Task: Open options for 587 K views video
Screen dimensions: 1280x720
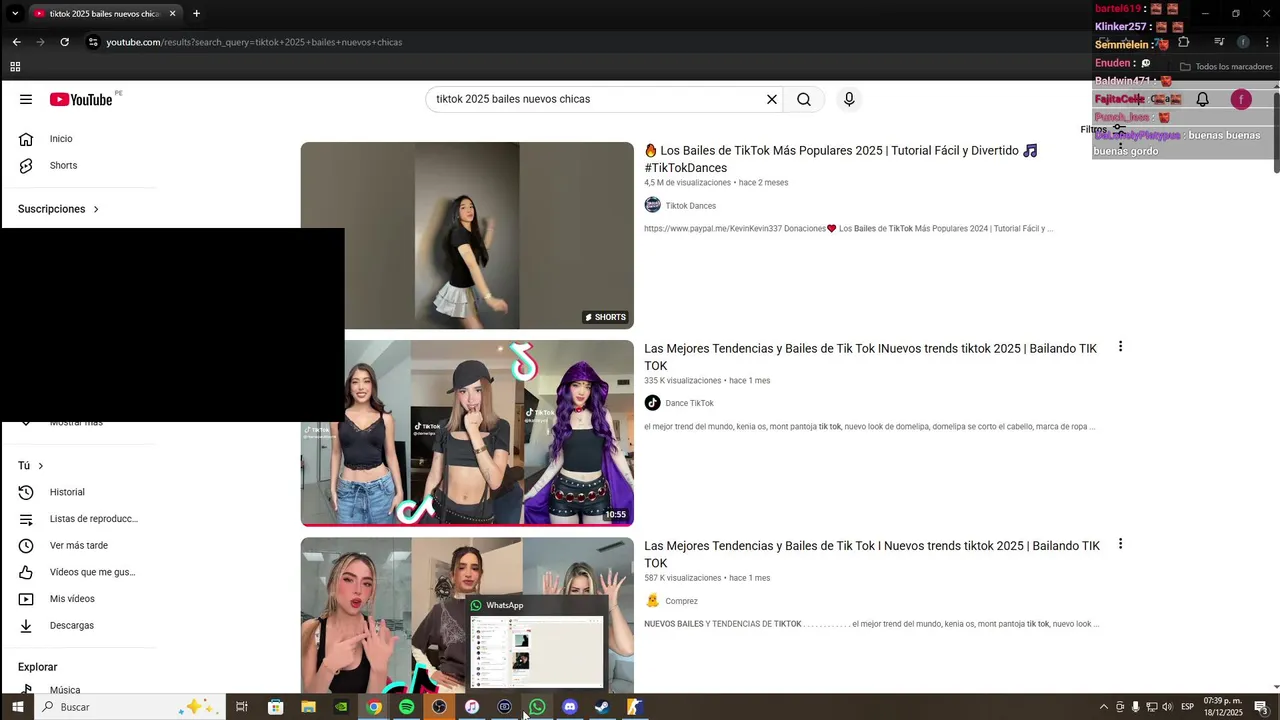Action: [1120, 545]
